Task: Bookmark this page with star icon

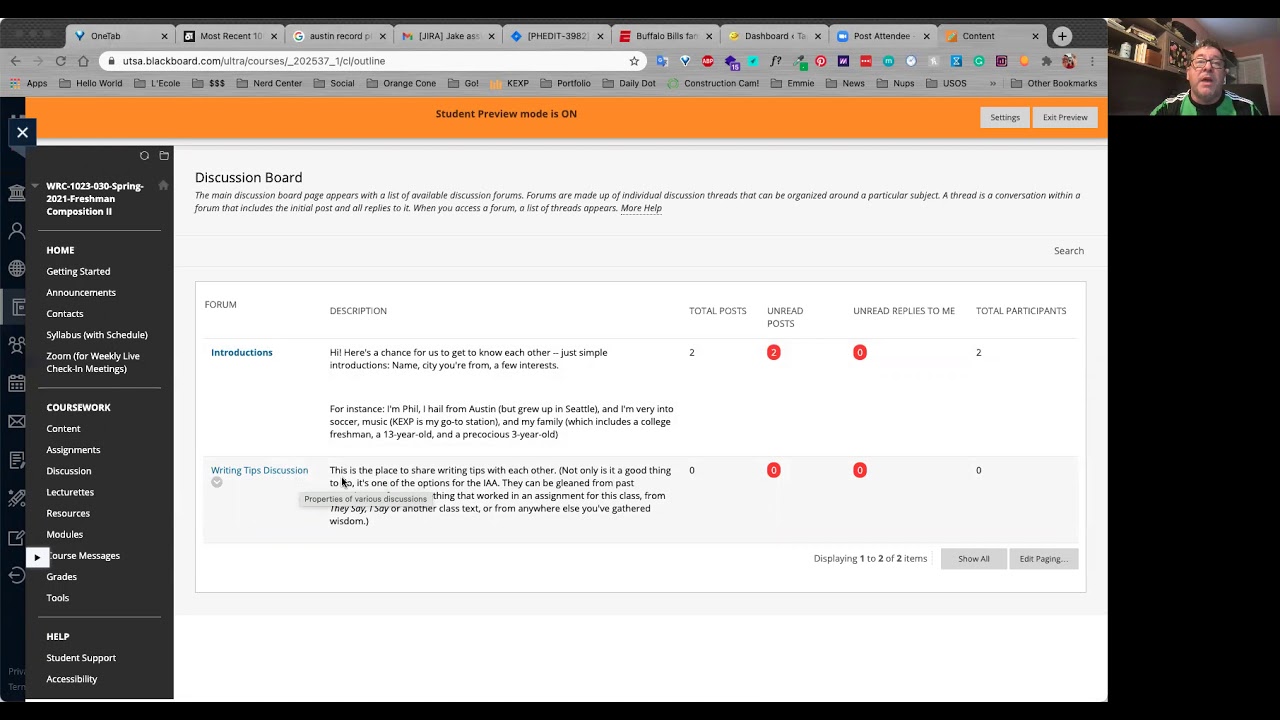Action: tap(634, 61)
